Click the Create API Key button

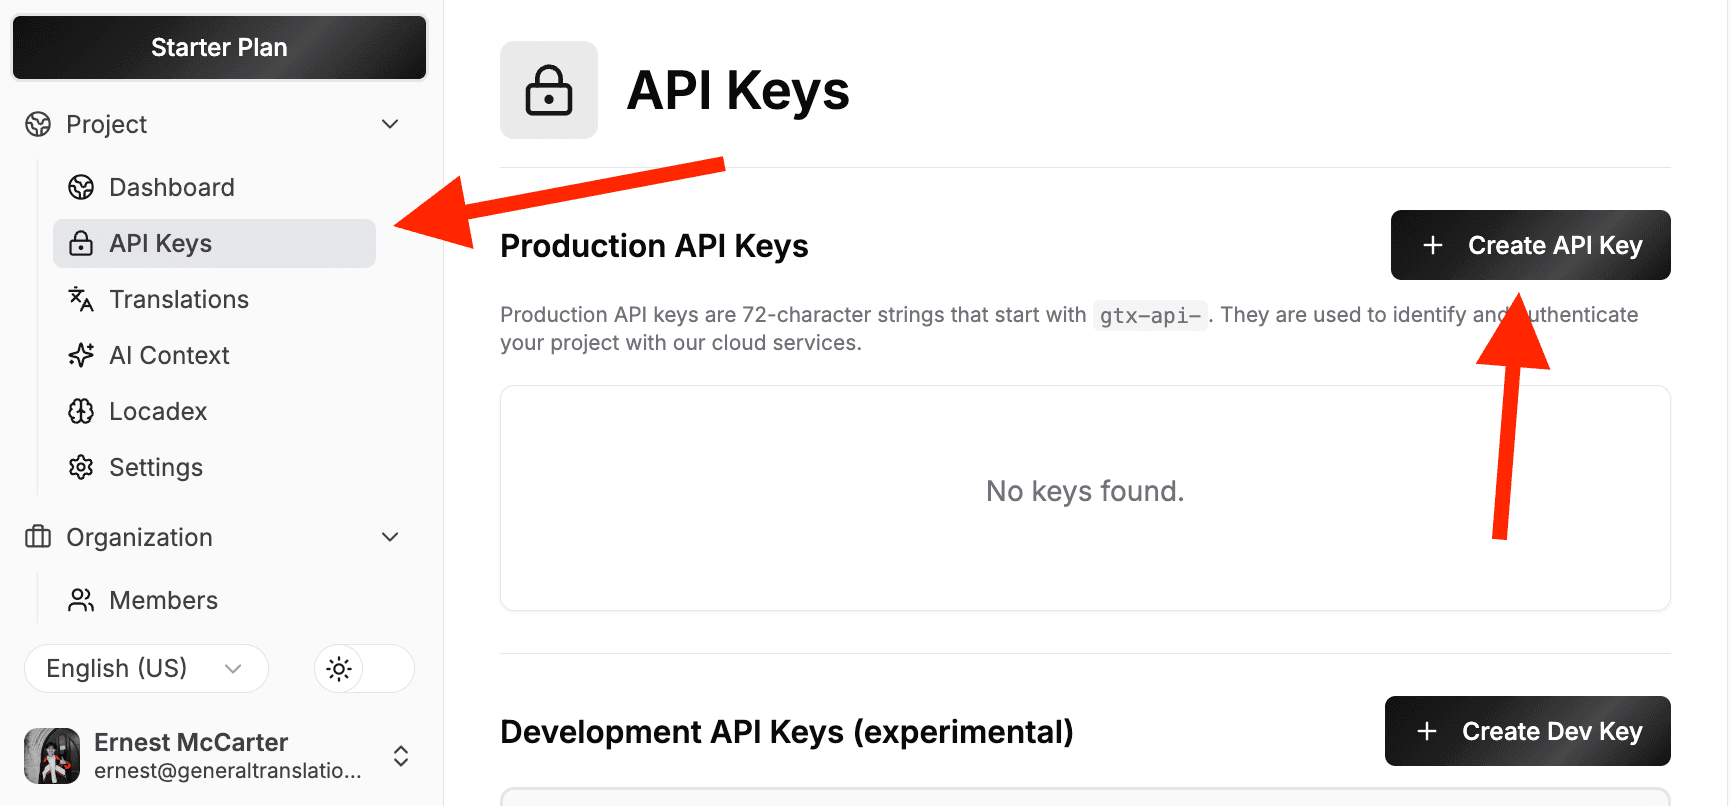(x=1530, y=244)
